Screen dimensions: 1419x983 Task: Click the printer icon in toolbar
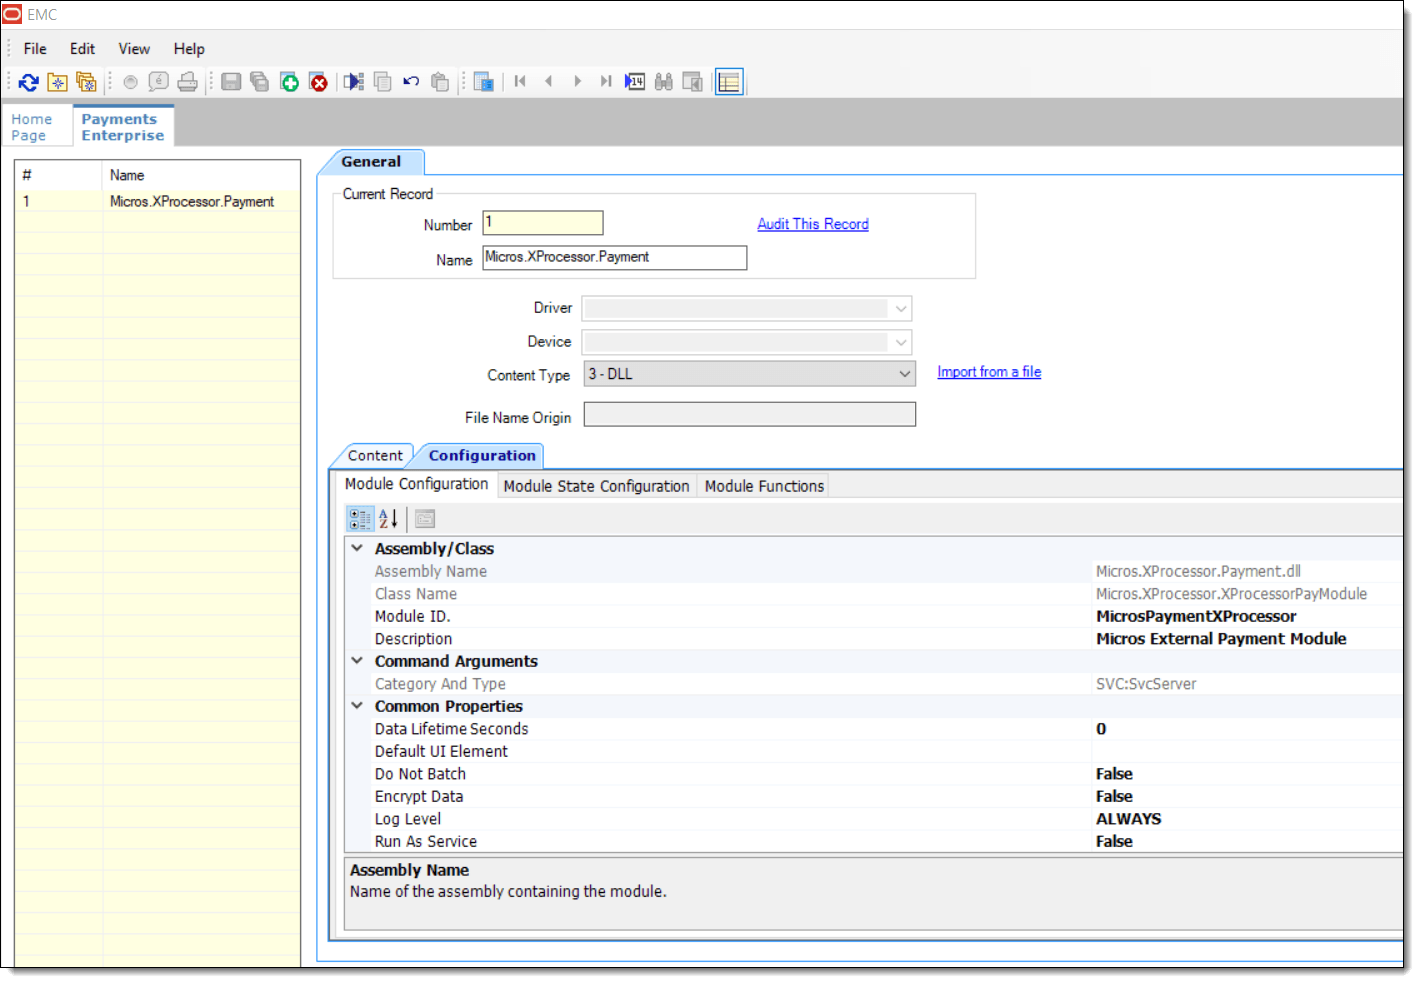[x=187, y=82]
